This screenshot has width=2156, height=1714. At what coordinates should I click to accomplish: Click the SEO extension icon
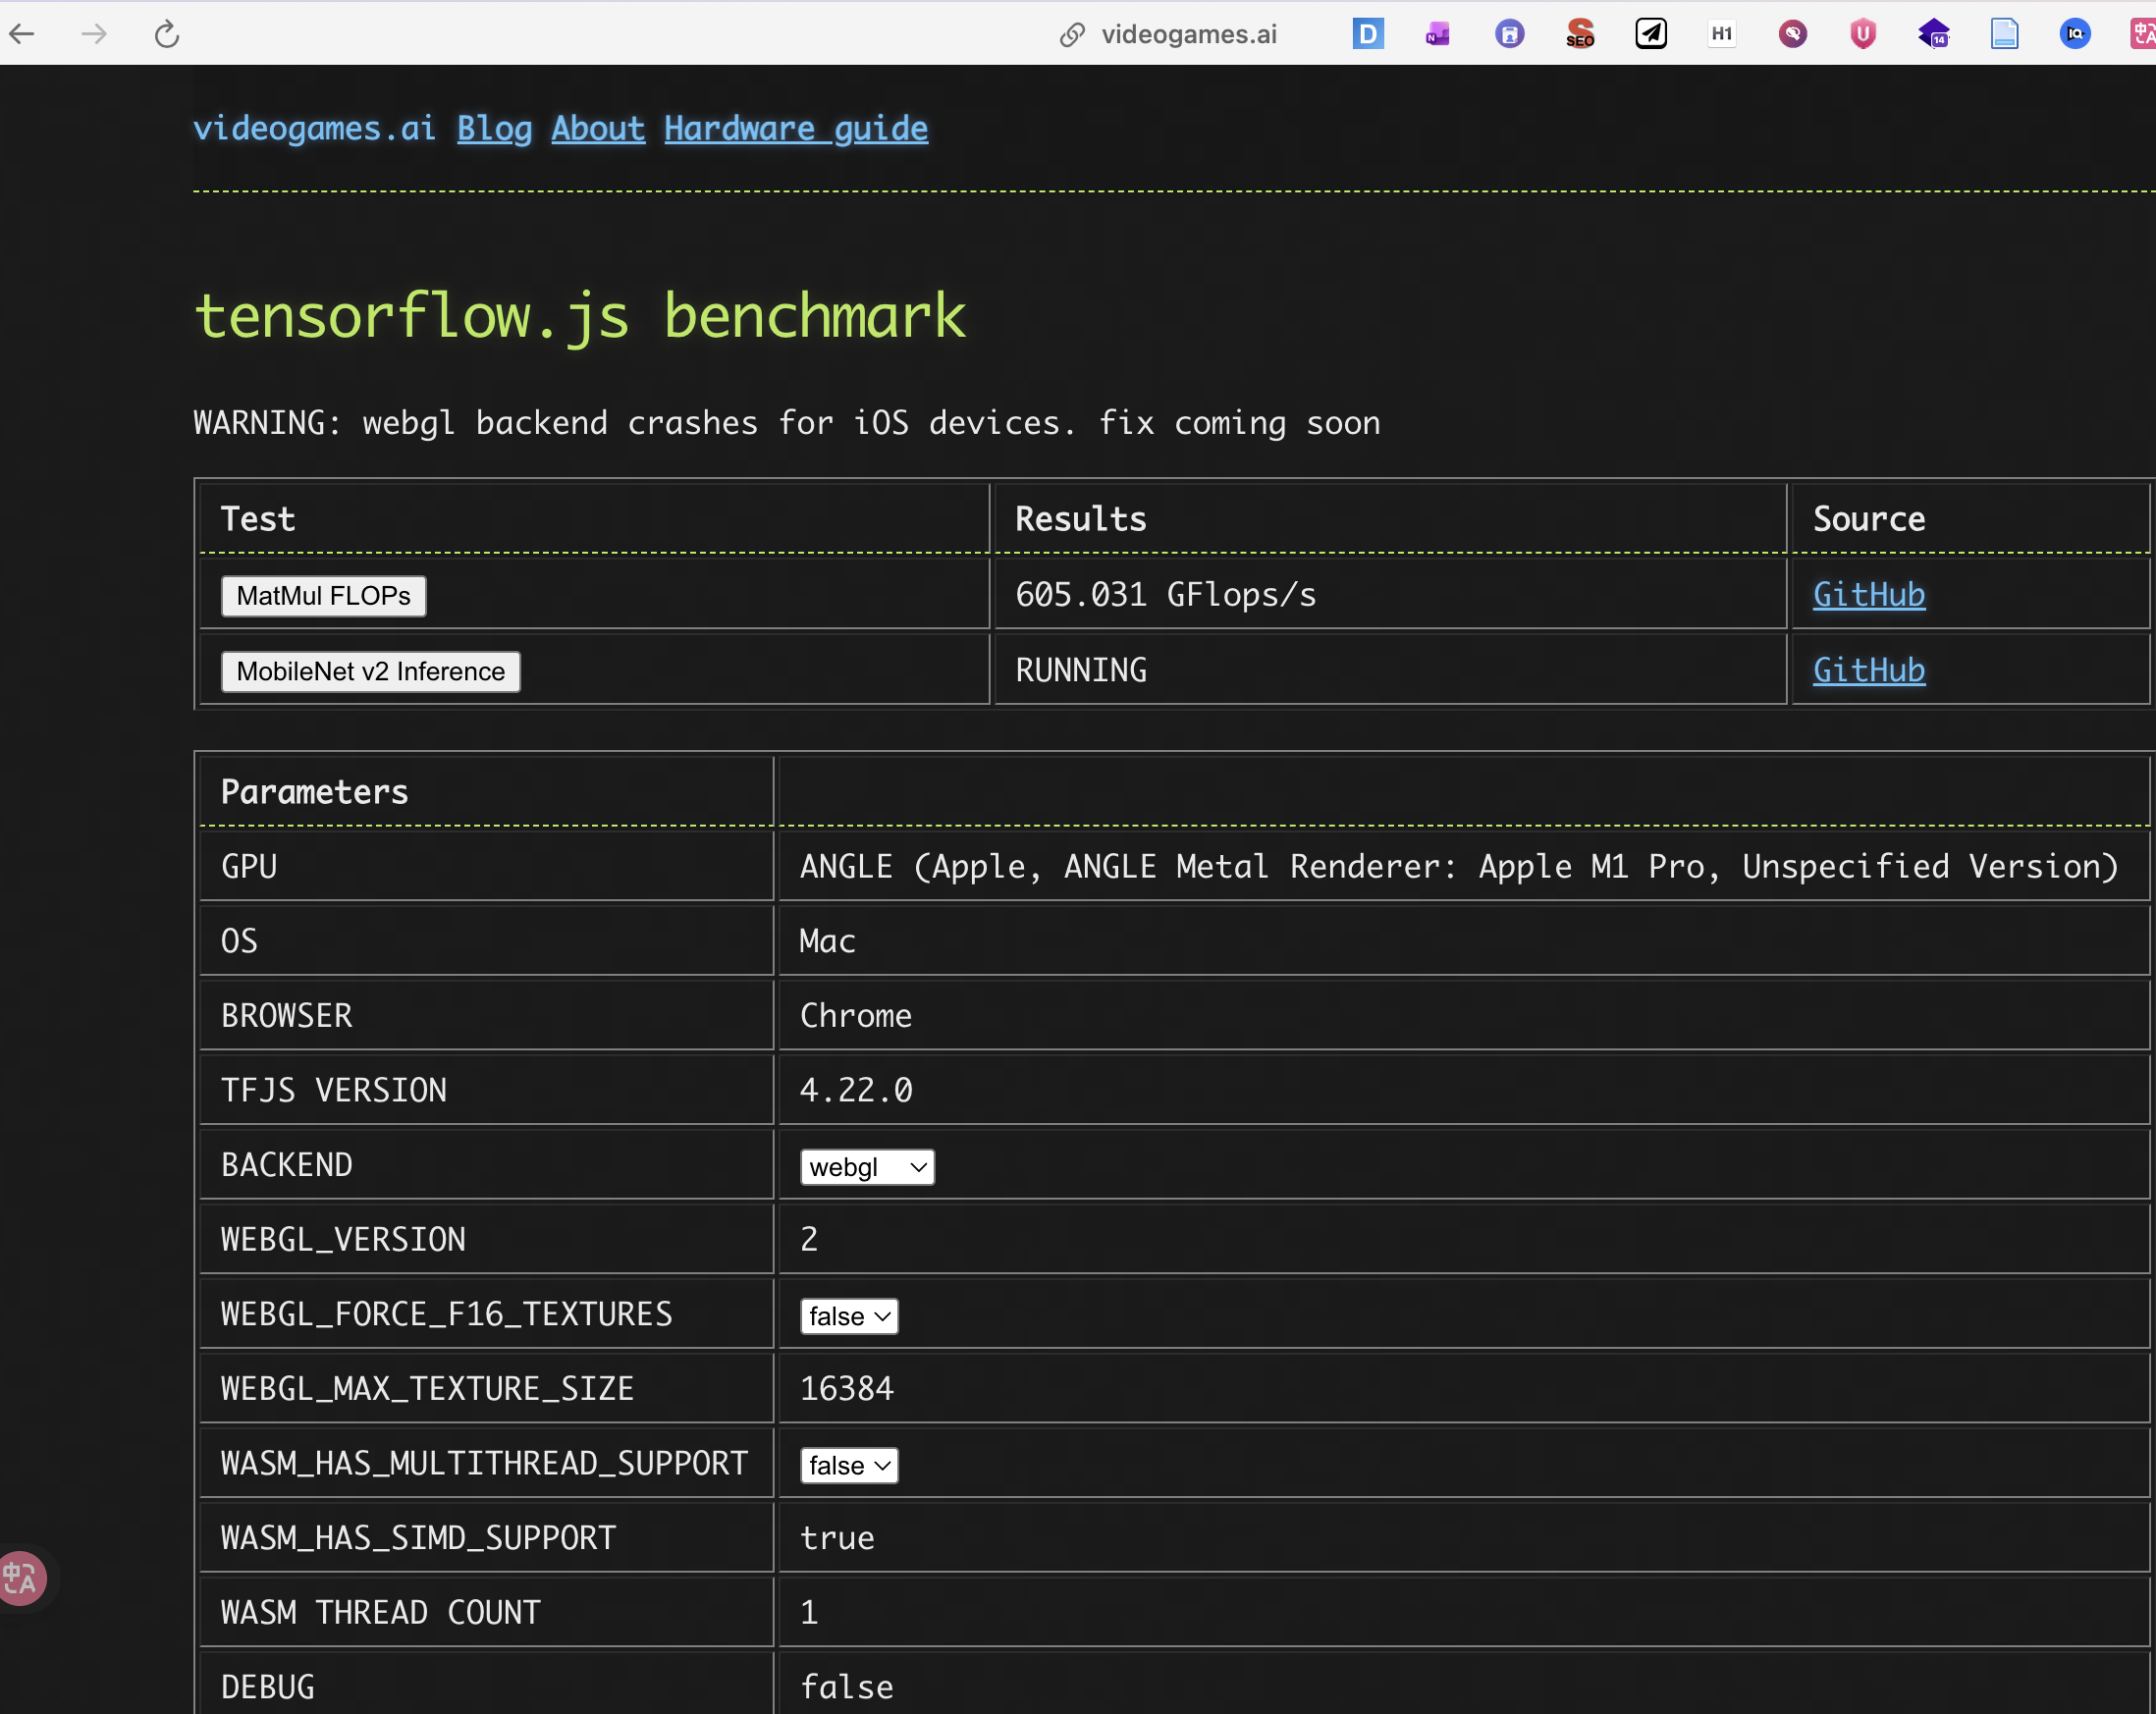tap(1580, 34)
